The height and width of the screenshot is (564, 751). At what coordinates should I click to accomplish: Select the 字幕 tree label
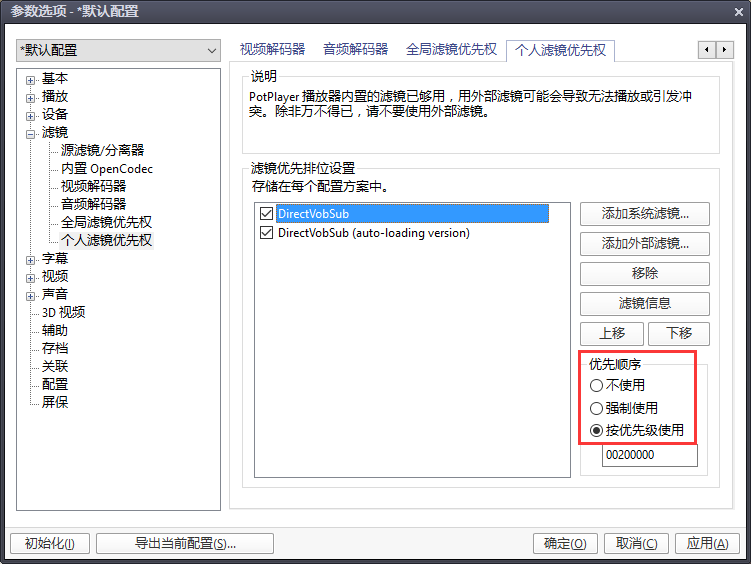pos(55,259)
